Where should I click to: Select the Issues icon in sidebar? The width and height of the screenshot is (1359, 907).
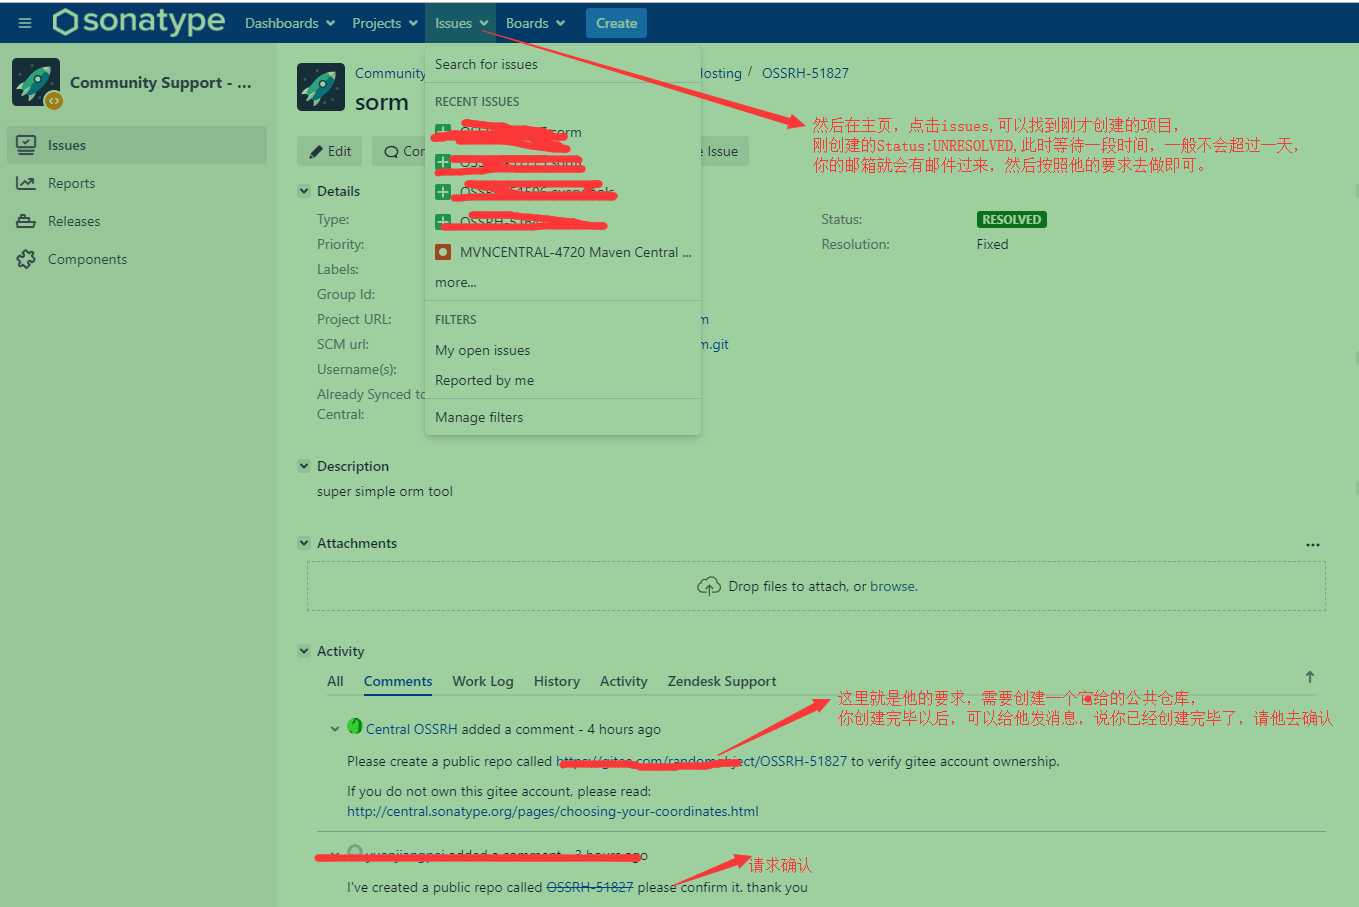pyautogui.click(x=26, y=145)
